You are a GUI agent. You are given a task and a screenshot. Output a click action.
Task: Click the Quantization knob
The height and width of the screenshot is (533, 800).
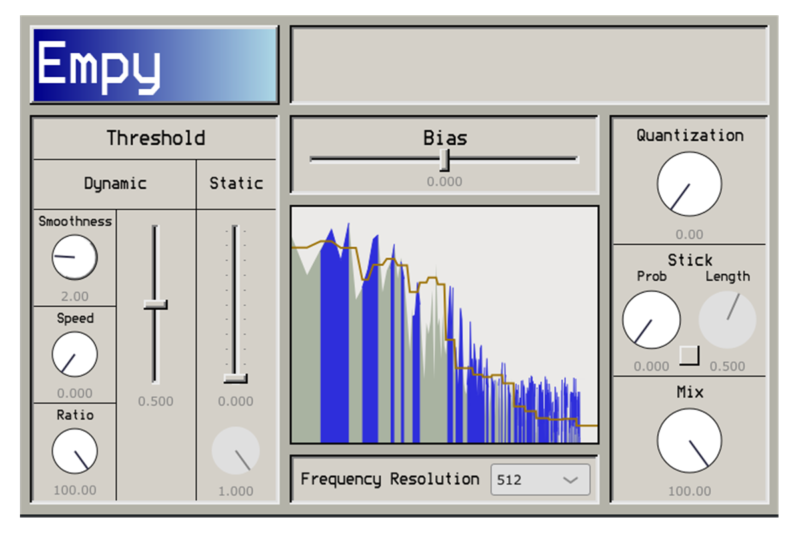coord(689,183)
